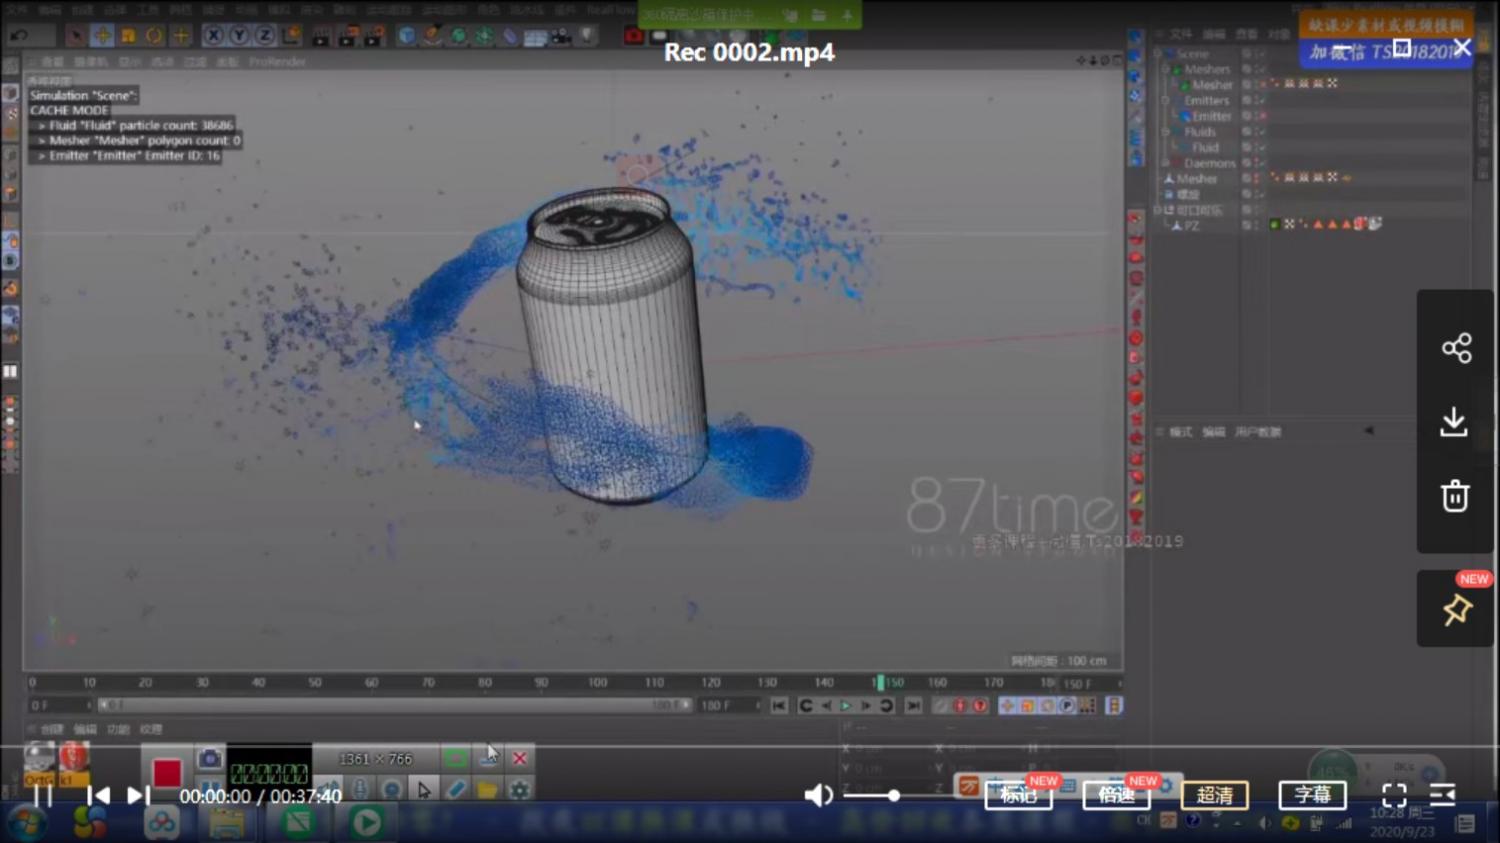1500x843 pixels.
Task: Pause the video playback
Action: [43, 795]
